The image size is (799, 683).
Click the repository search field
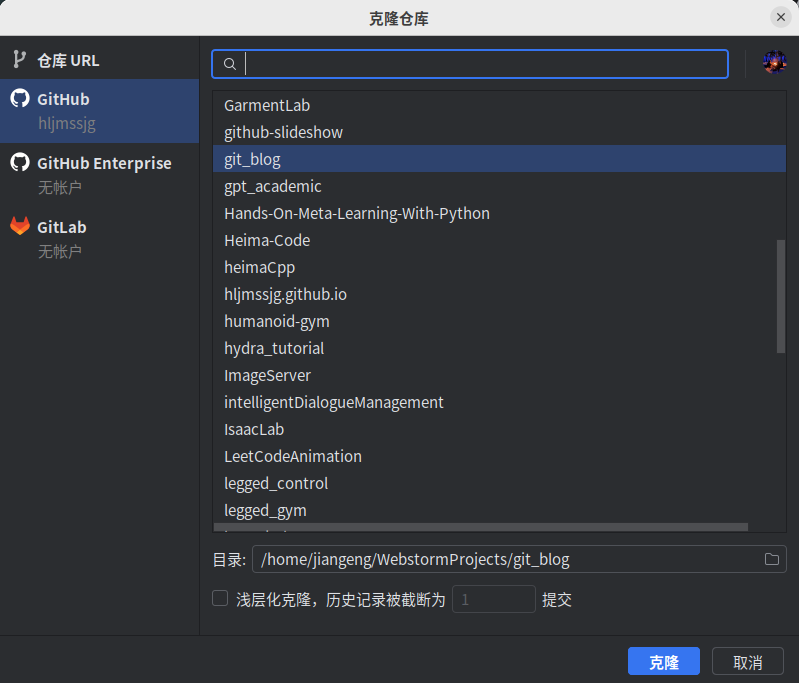pyautogui.click(x=470, y=64)
